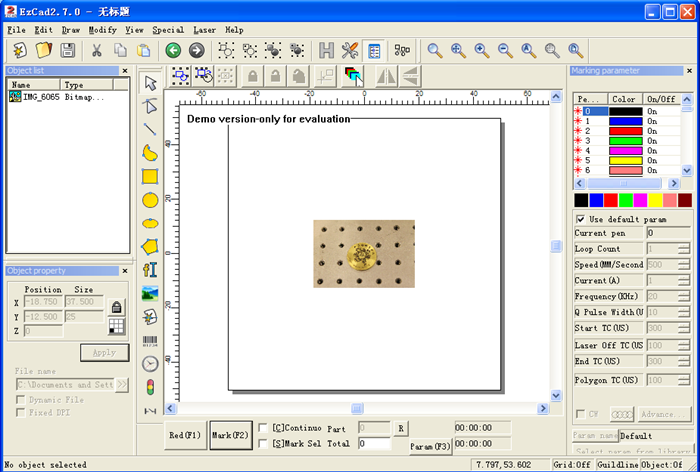Viewport: 700px width, 472px height.
Task: Pick the polygon drawing tool
Action: click(150, 246)
